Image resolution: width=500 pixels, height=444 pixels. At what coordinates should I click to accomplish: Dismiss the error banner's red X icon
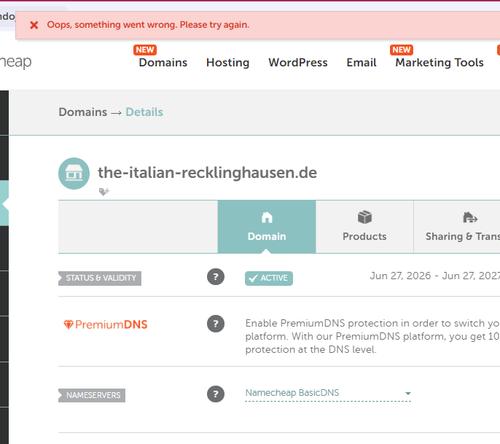[34, 25]
